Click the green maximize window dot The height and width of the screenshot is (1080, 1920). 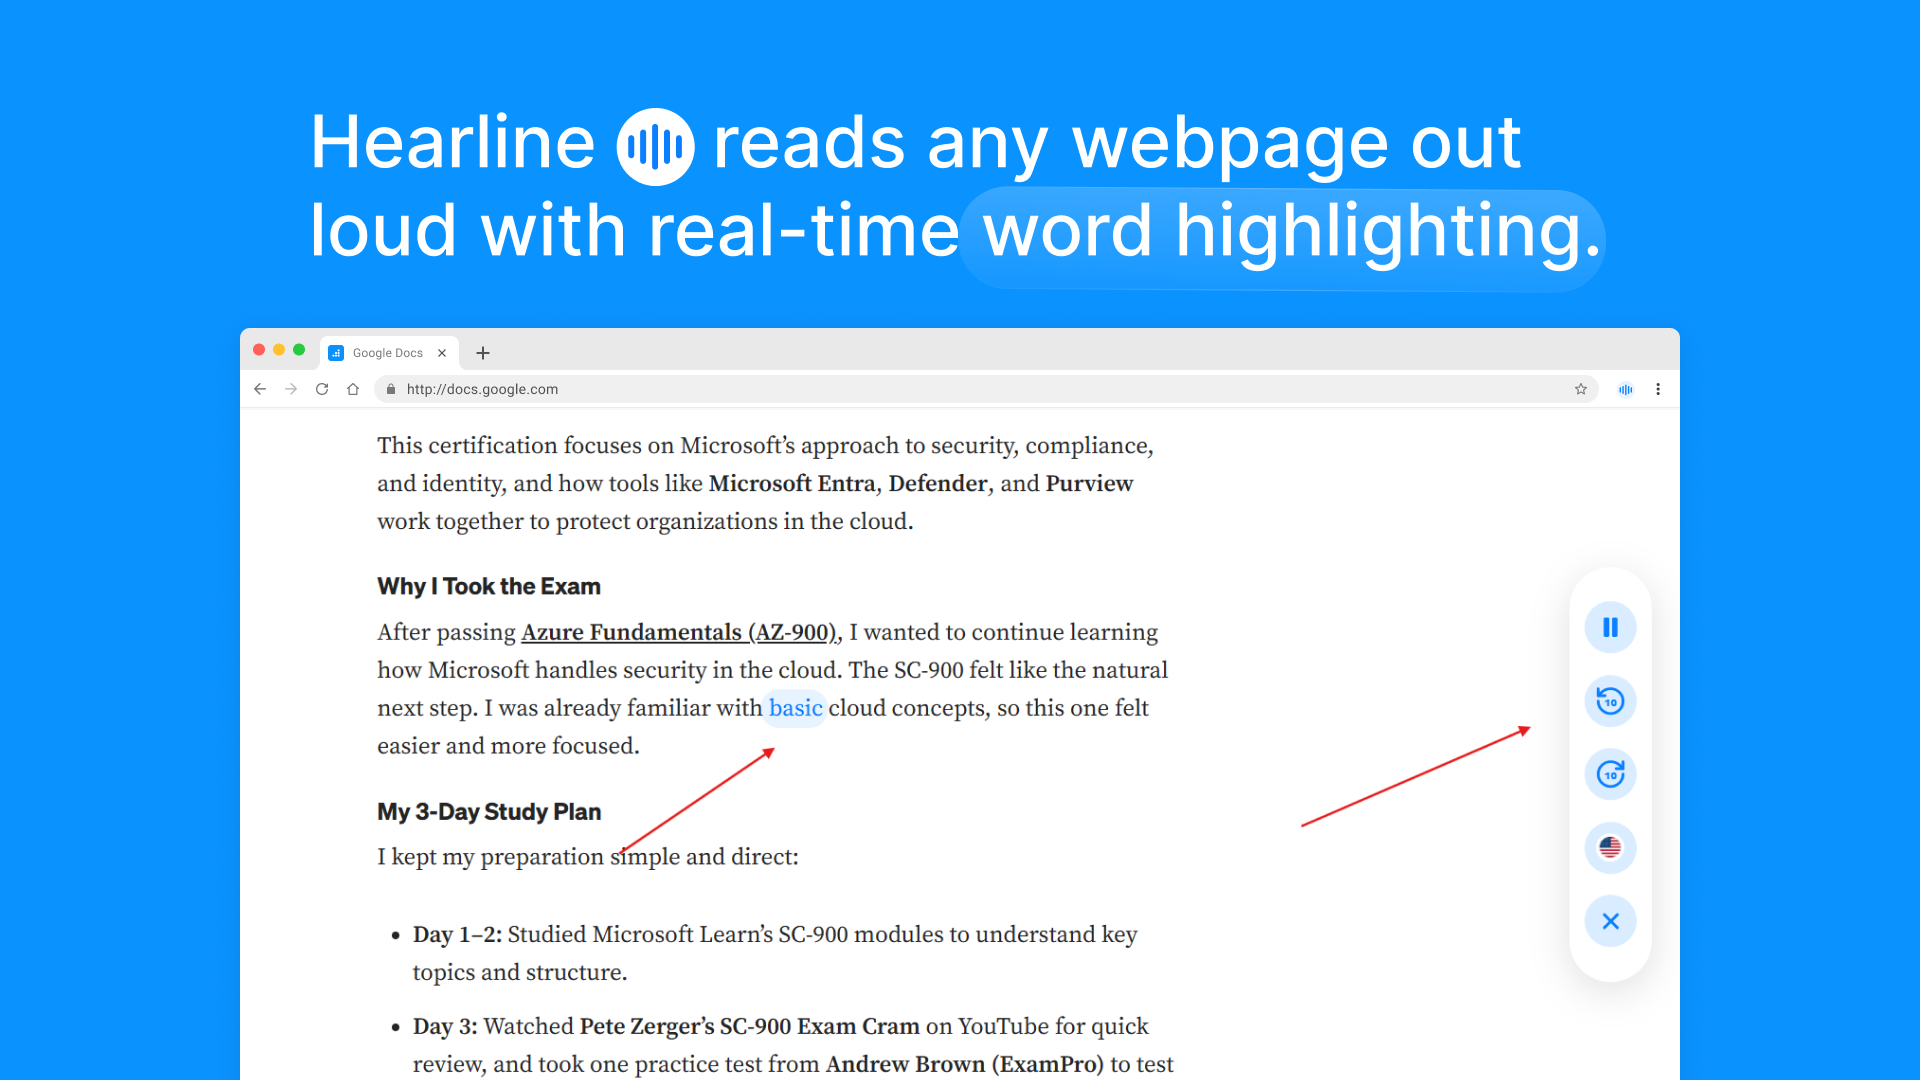point(299,350)
